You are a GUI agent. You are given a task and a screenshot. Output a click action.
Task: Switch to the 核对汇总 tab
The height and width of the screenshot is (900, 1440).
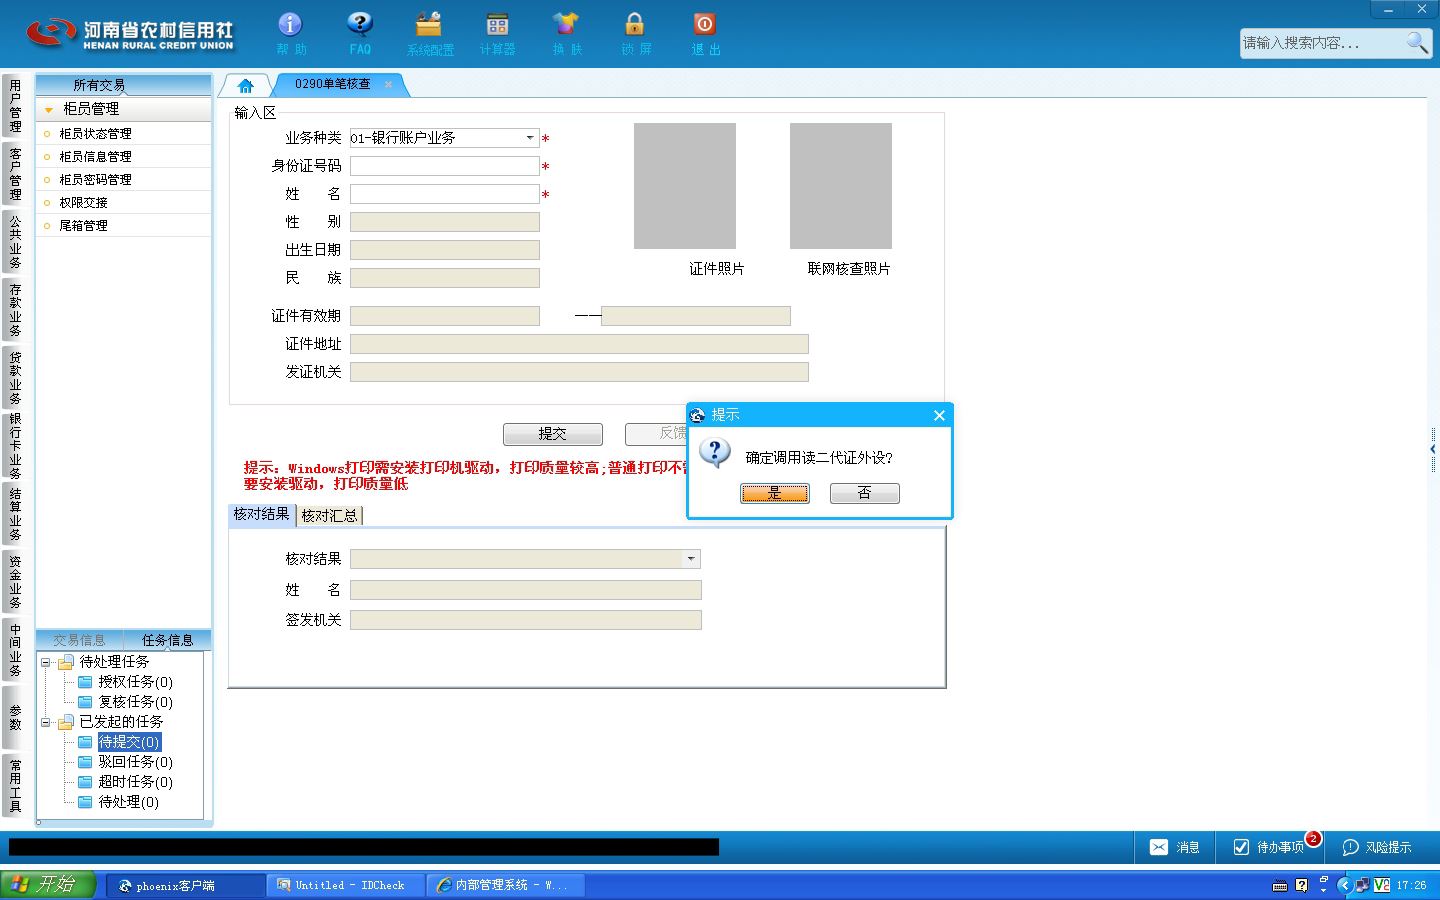pyautogui.click(x=329, y=515)
